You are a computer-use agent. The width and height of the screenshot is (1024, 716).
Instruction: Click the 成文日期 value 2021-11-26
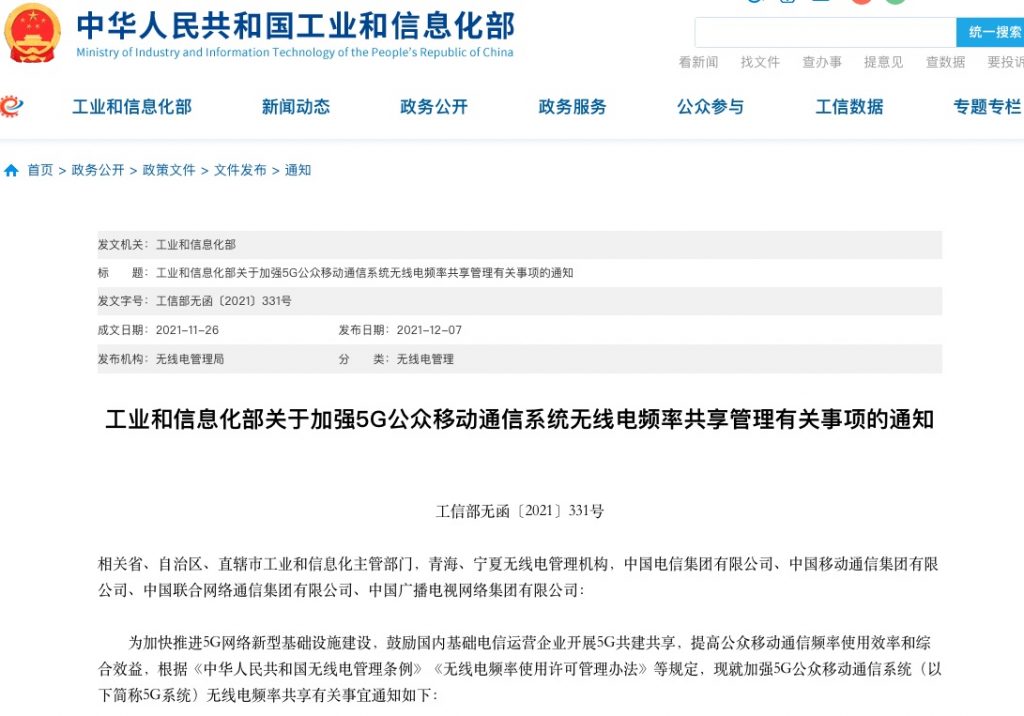tap(187, 330)
